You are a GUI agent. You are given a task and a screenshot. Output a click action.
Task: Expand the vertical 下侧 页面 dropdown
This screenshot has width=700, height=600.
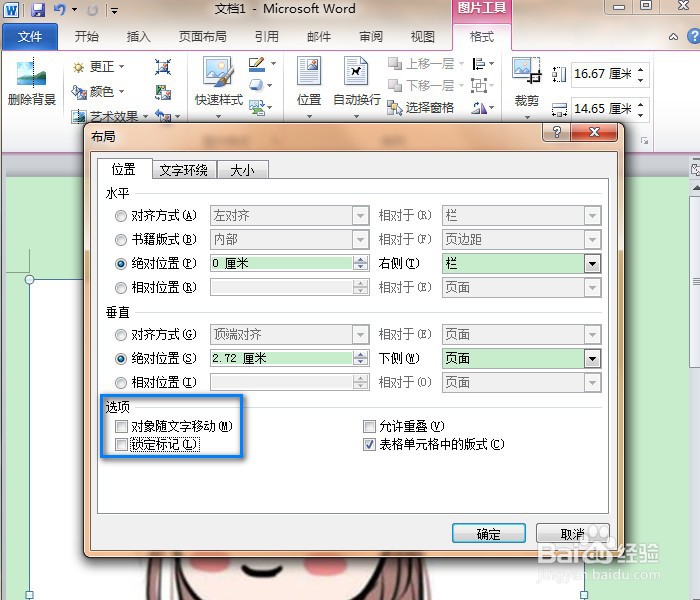(592, 358)
